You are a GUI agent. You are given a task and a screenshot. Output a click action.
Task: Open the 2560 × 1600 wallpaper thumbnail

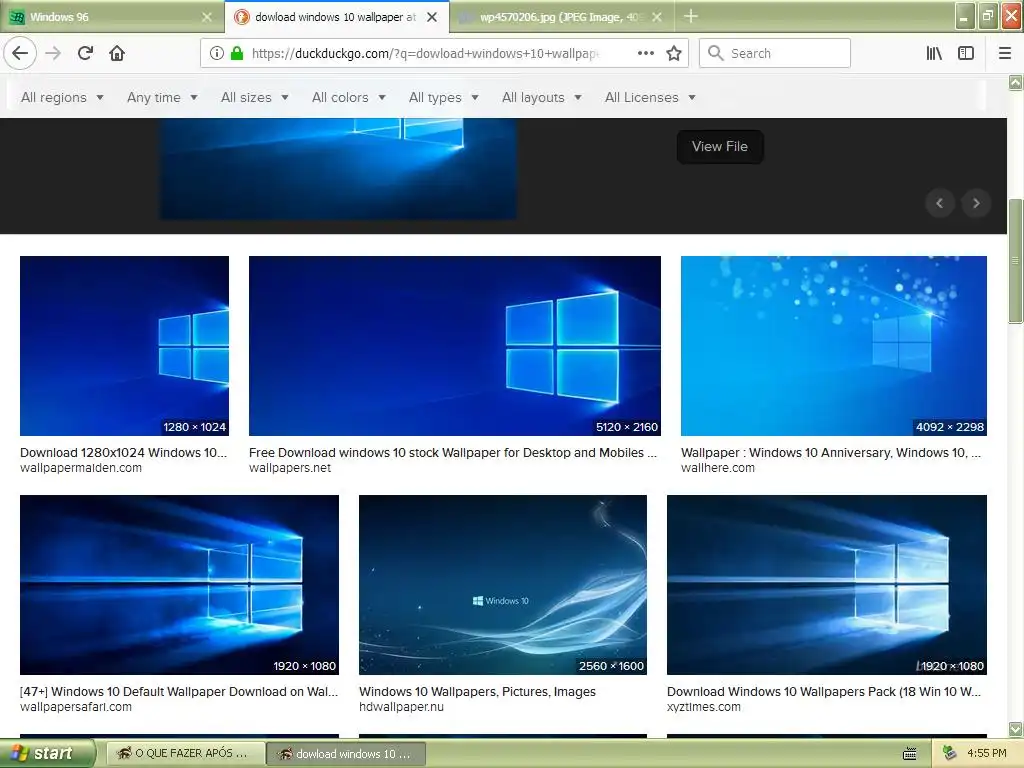tap(503, 584)
